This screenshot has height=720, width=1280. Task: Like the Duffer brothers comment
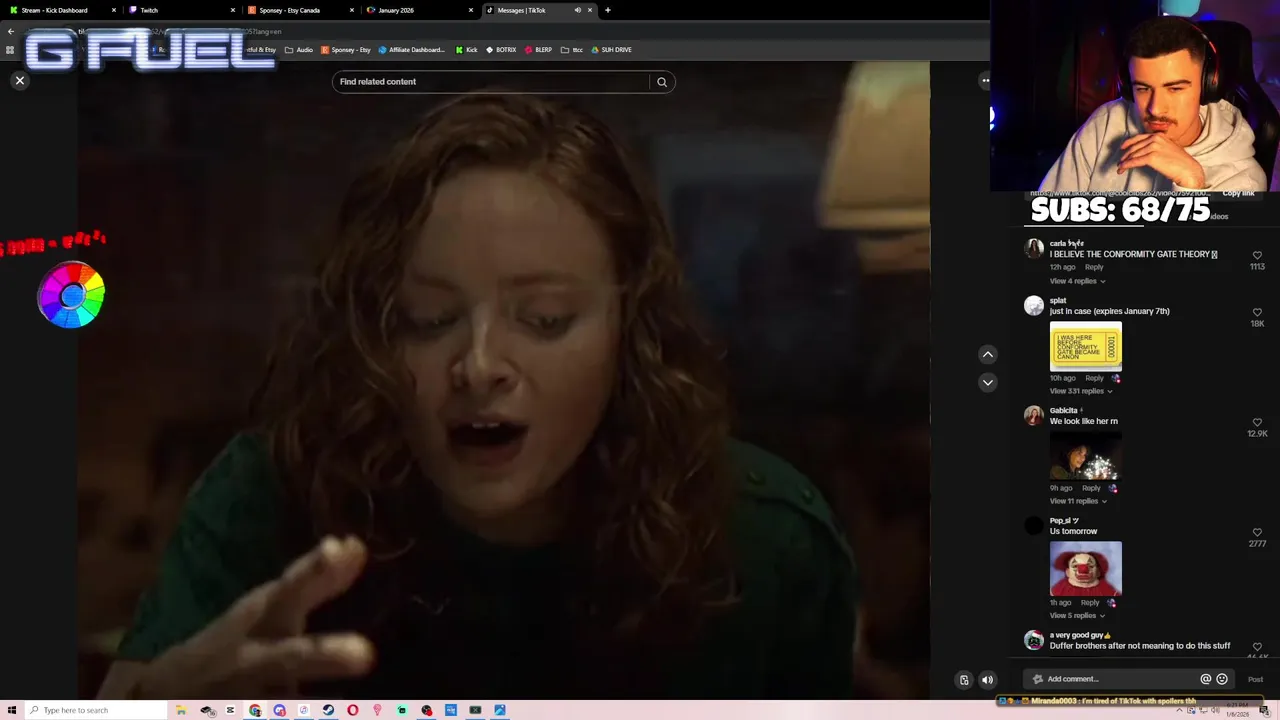[x=1257, y=646]
